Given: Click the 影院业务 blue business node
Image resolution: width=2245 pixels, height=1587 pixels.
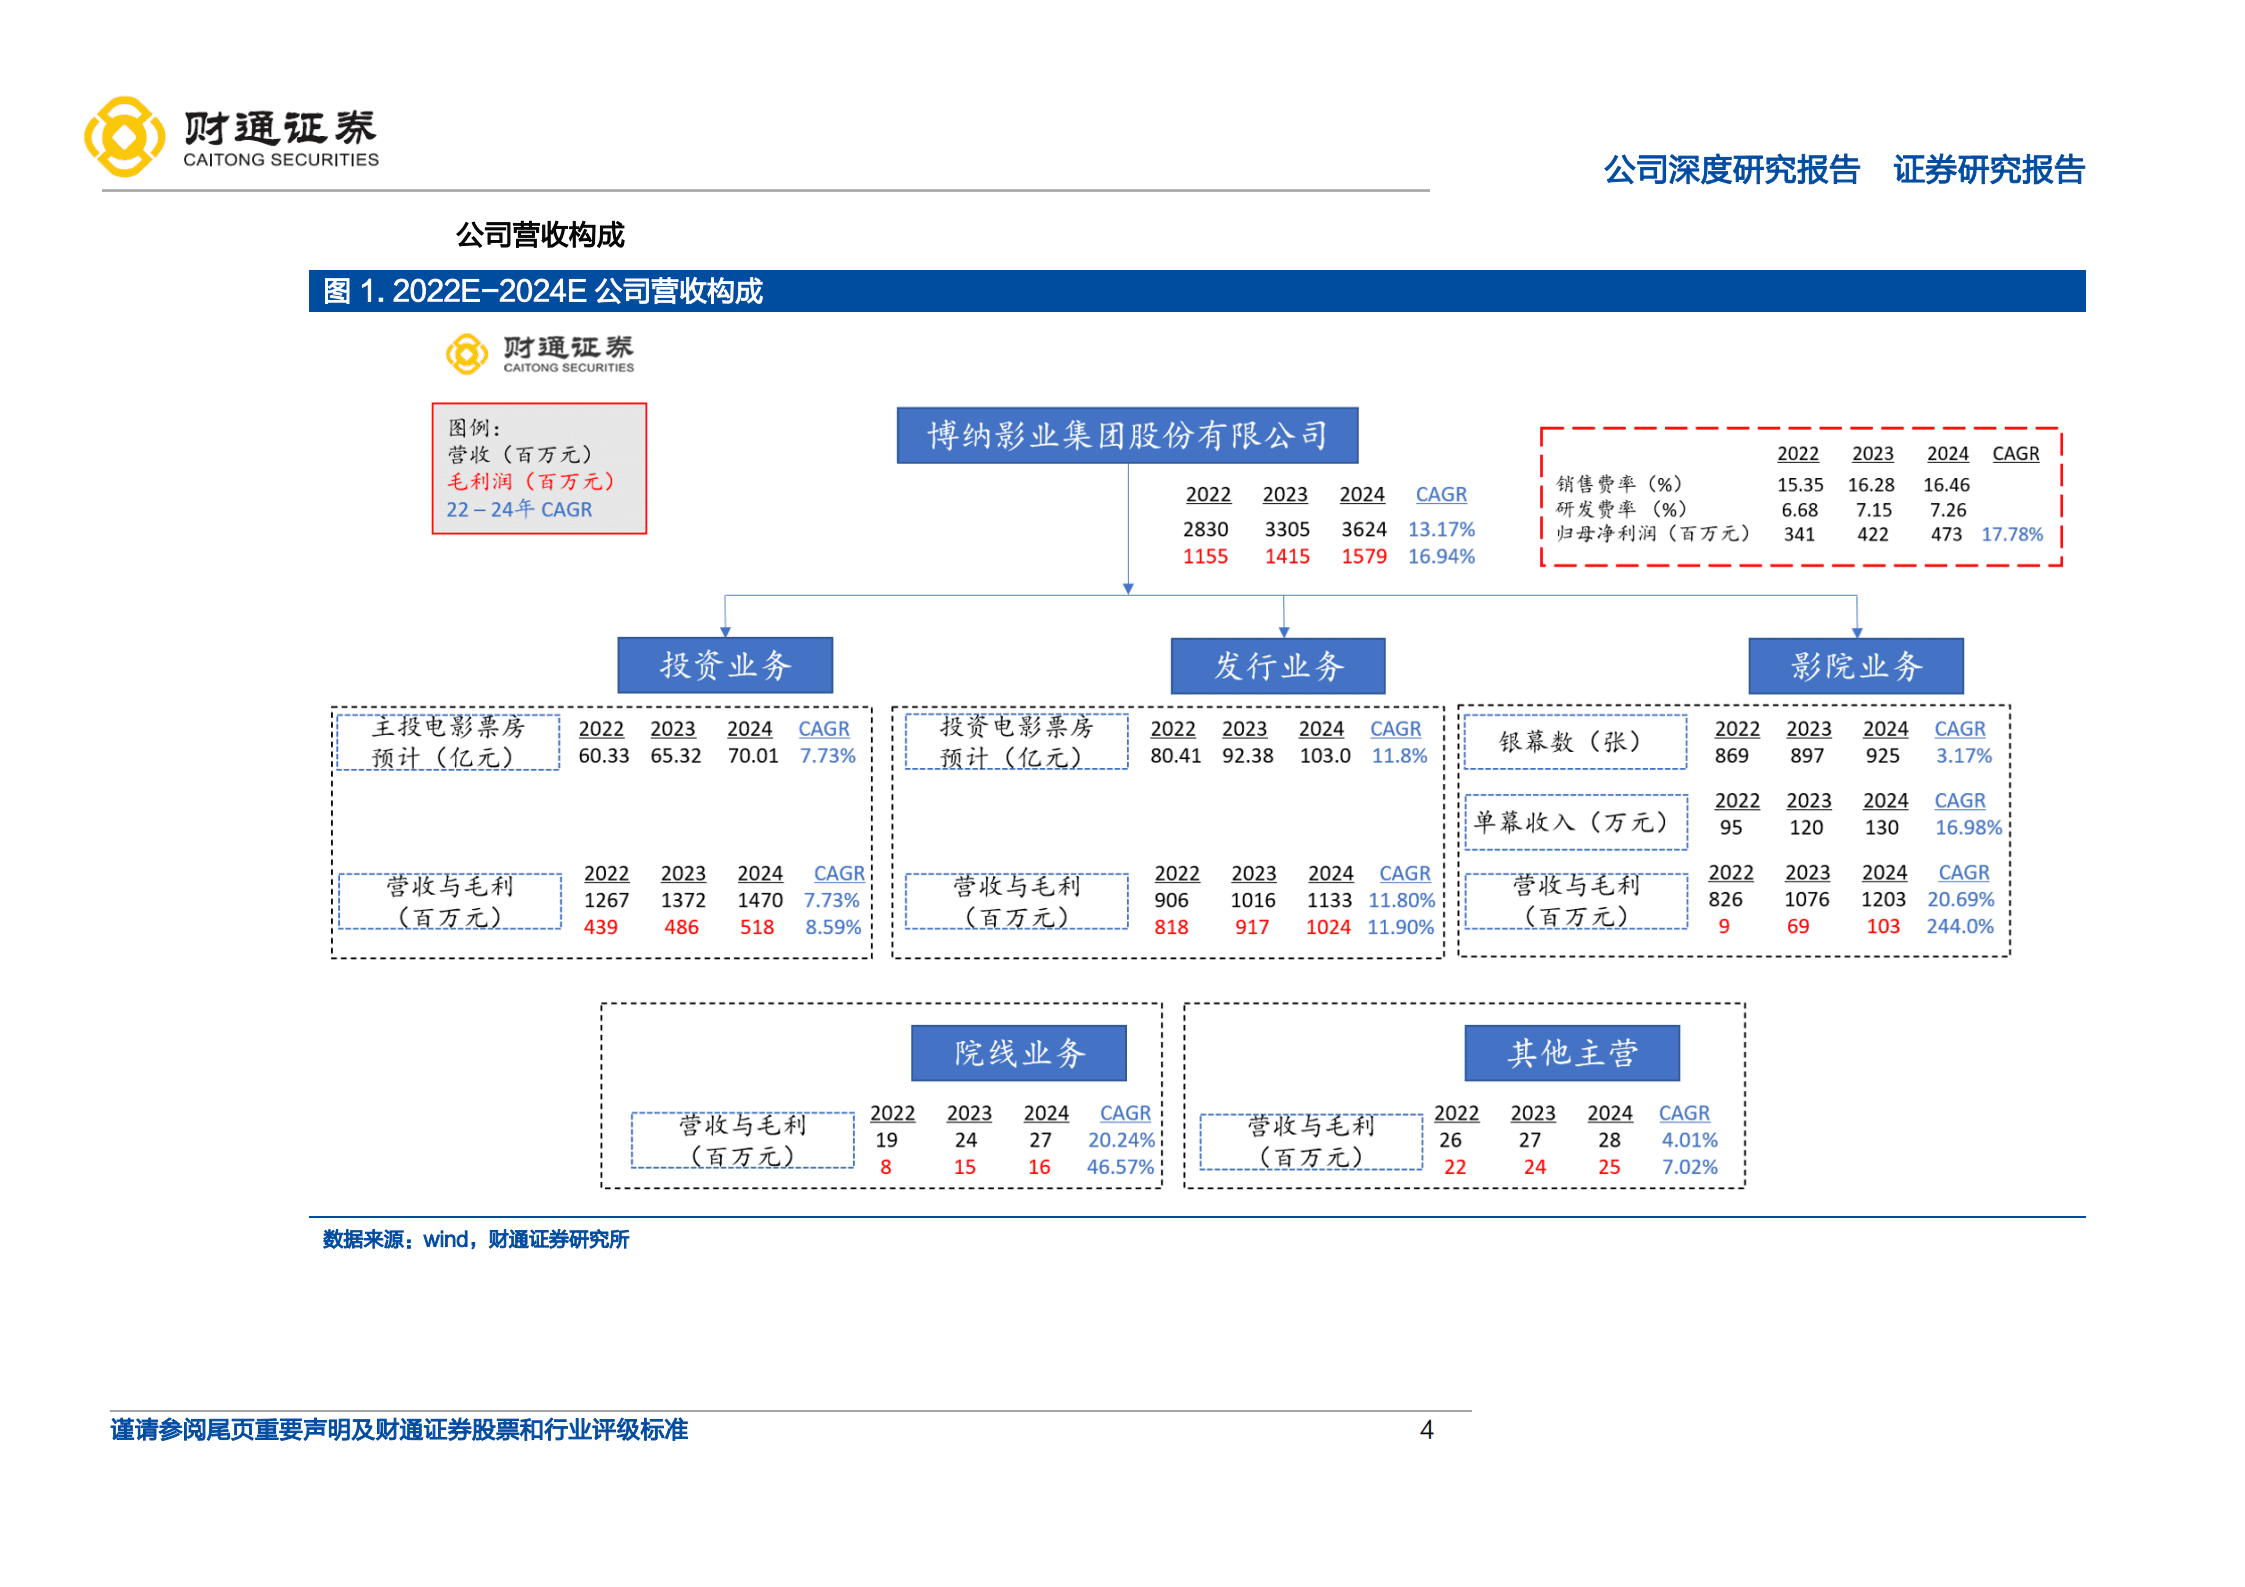Looking at the screenshot, I should coord(1855,665).
